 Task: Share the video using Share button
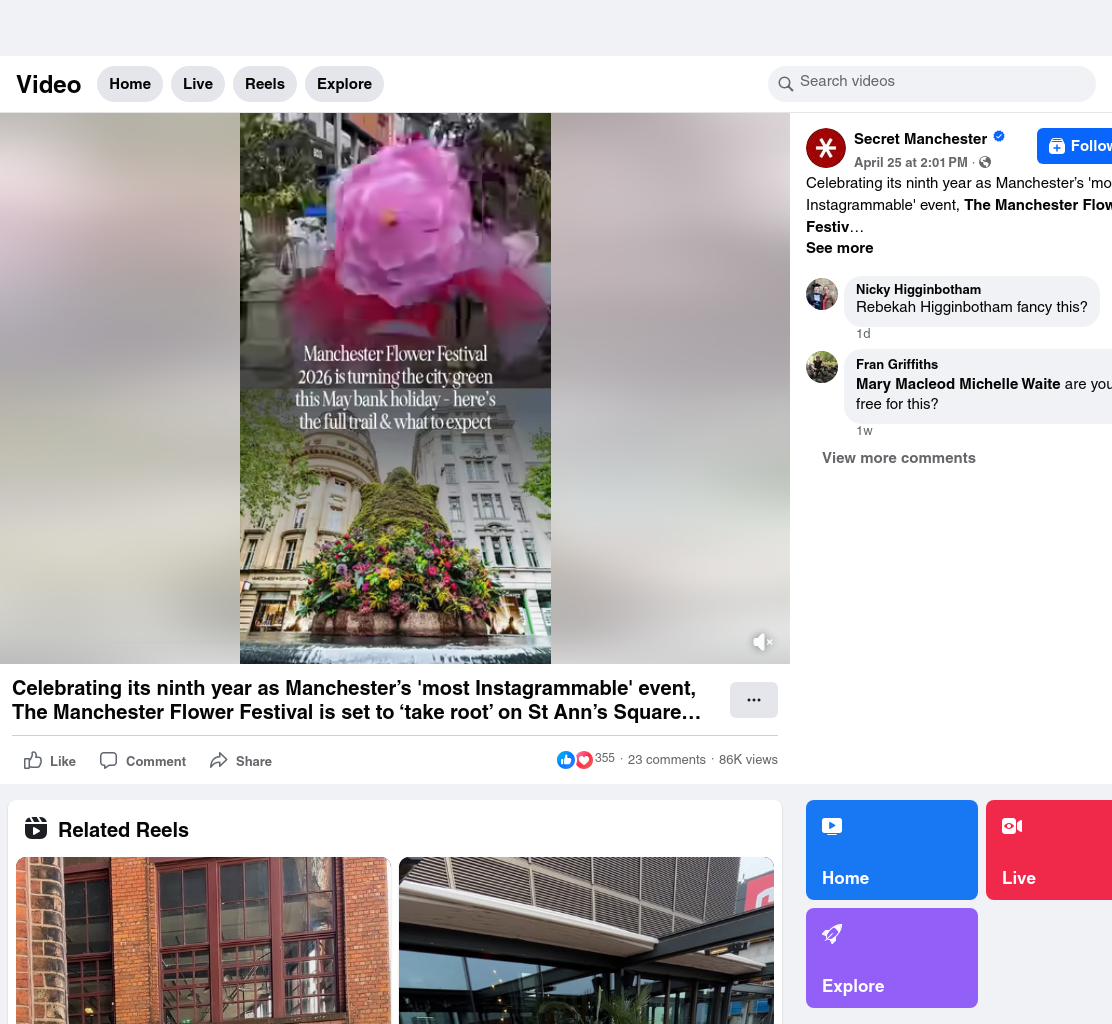click(240, 761)
